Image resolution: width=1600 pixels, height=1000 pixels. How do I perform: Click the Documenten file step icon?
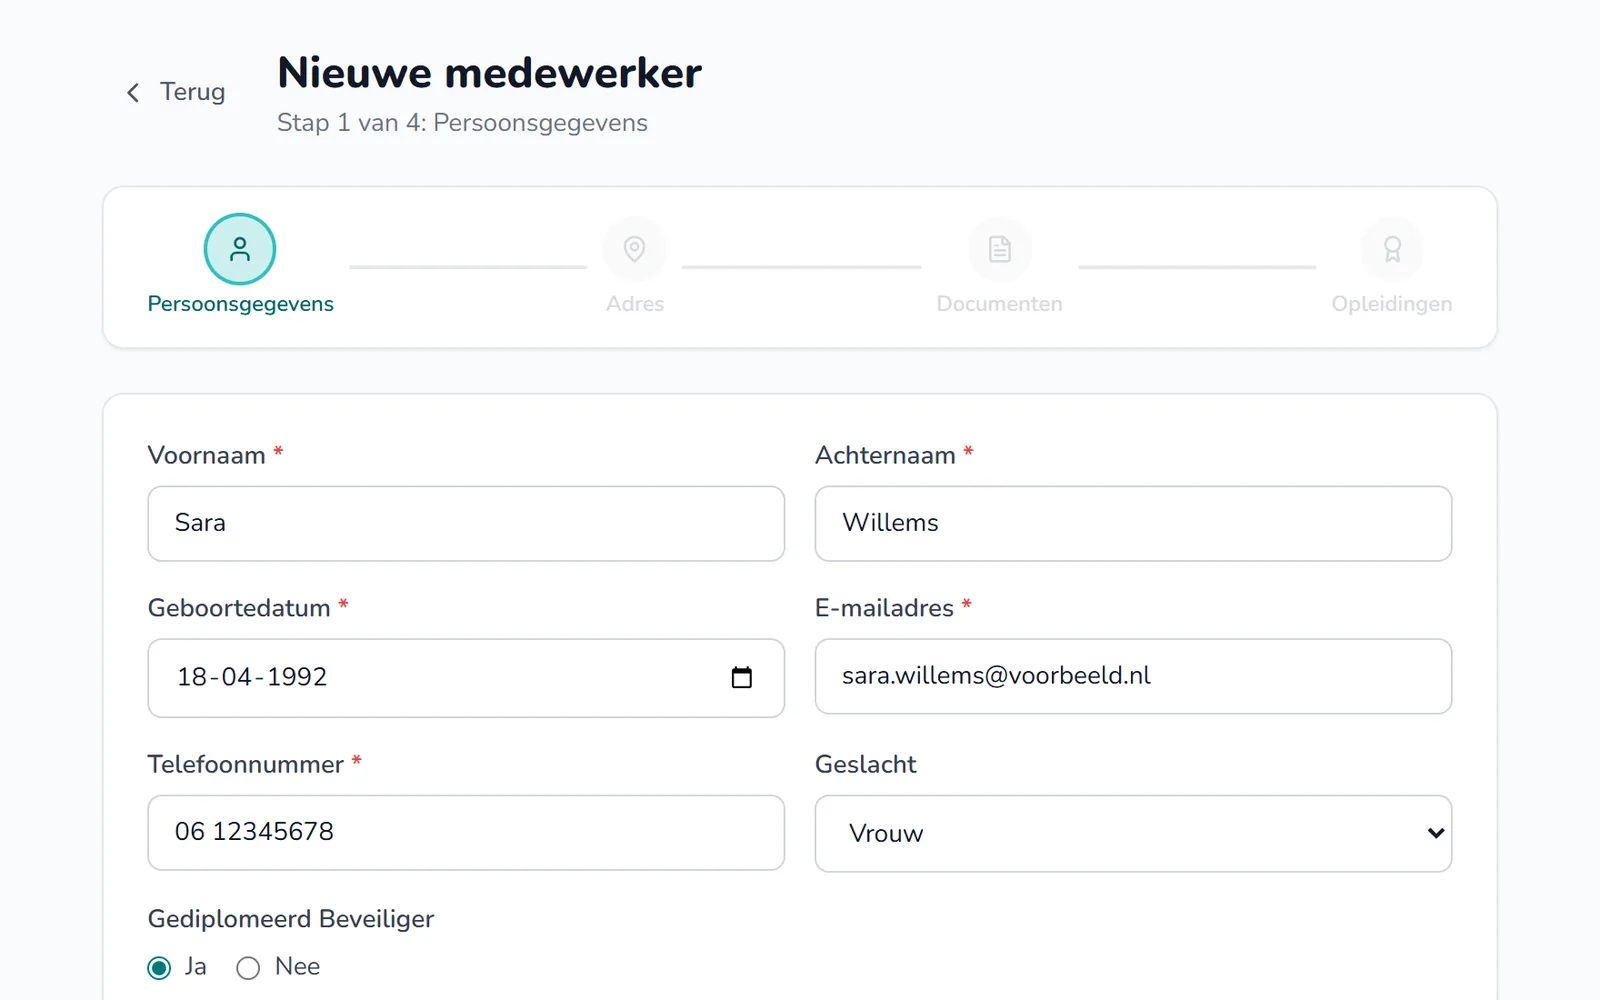(1000, 249)
